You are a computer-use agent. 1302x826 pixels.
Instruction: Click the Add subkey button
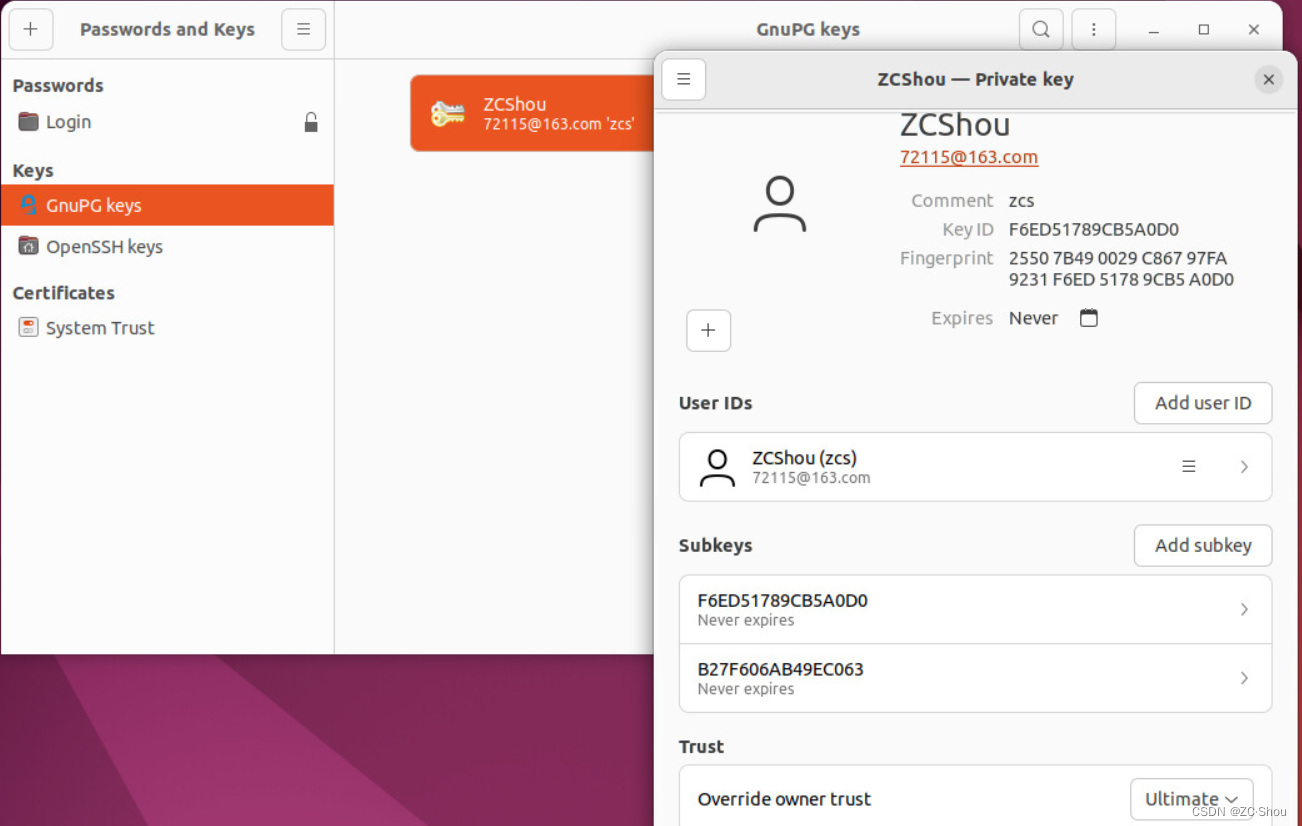pyautogui.click(x=1203, y=545)
